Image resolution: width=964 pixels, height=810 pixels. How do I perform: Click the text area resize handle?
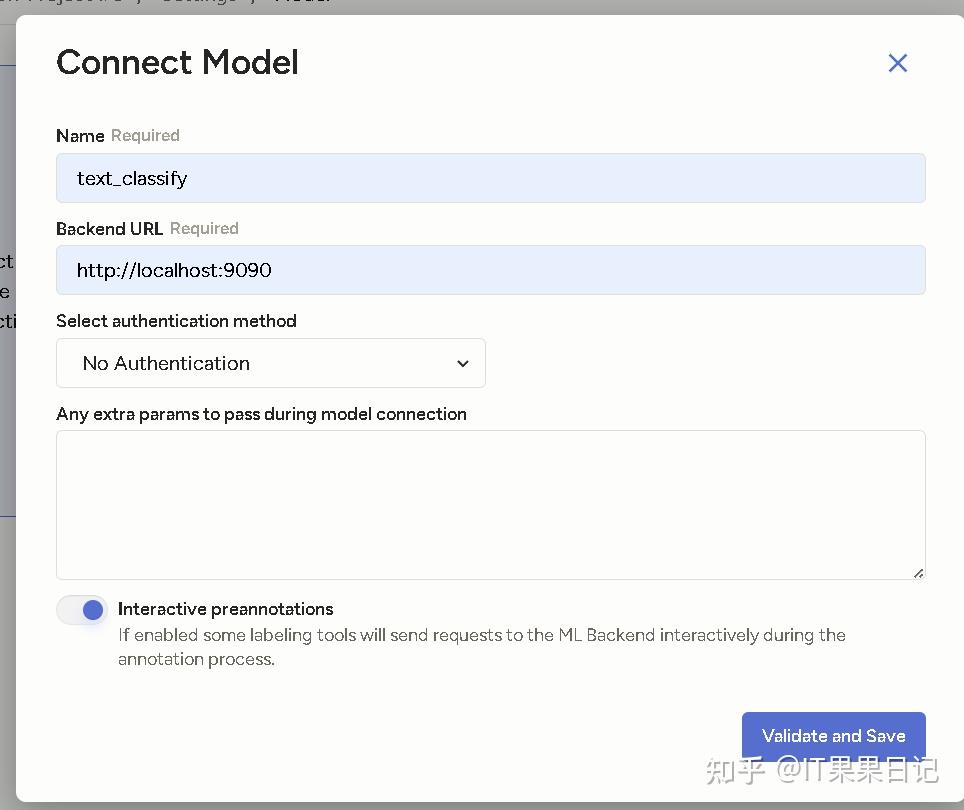pyautogui.click(x=918, y=572)
